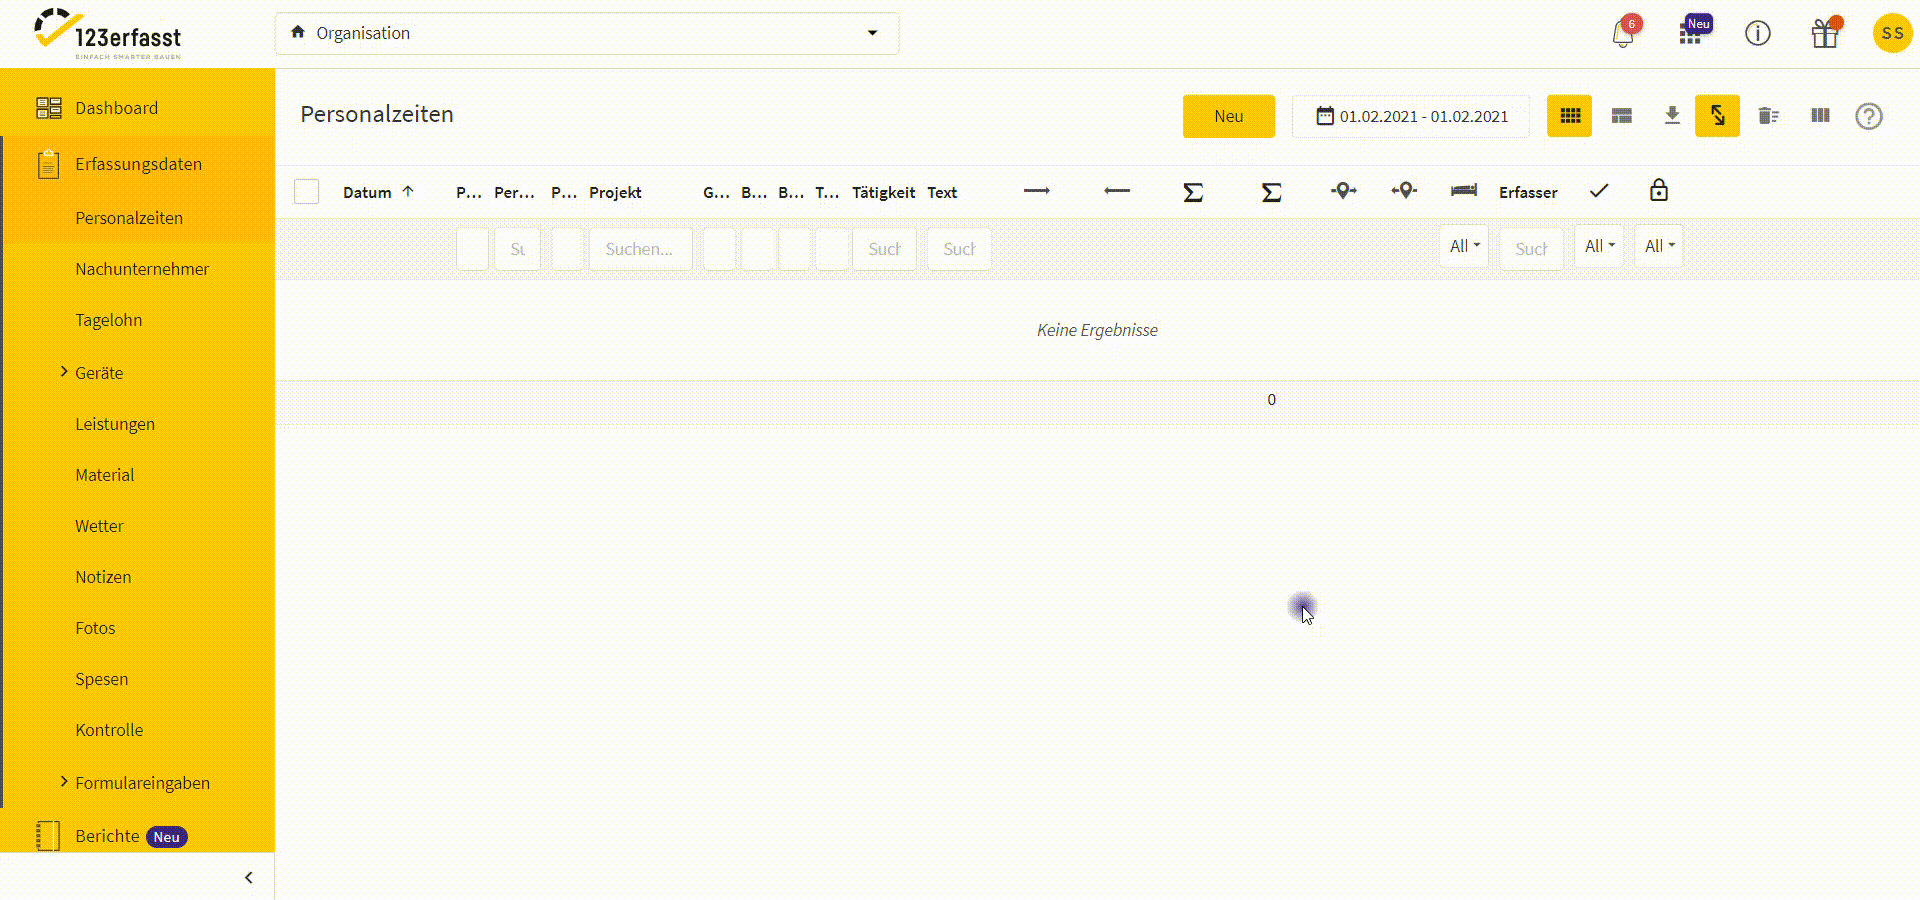The image size is (1920, 900).
Task: Open Notizen in the sidebar
Action: click(x=103, y=577)
